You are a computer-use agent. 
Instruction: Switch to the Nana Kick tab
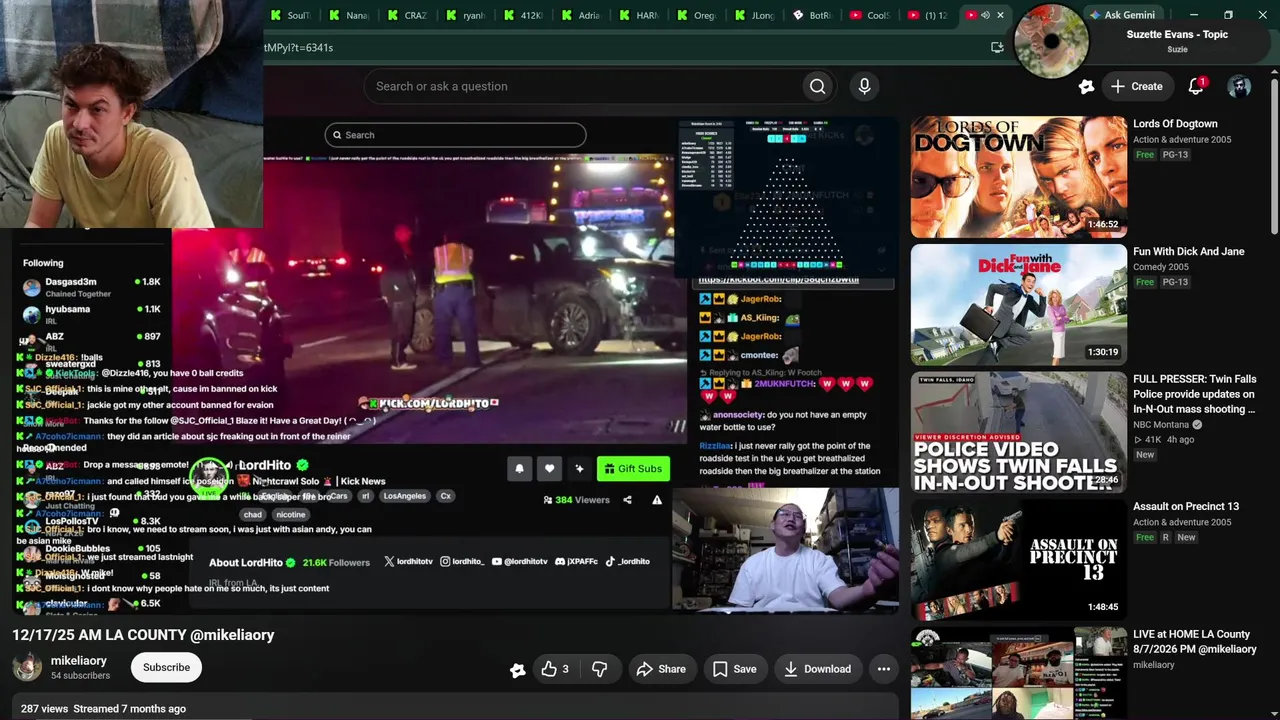pos(348,15)
